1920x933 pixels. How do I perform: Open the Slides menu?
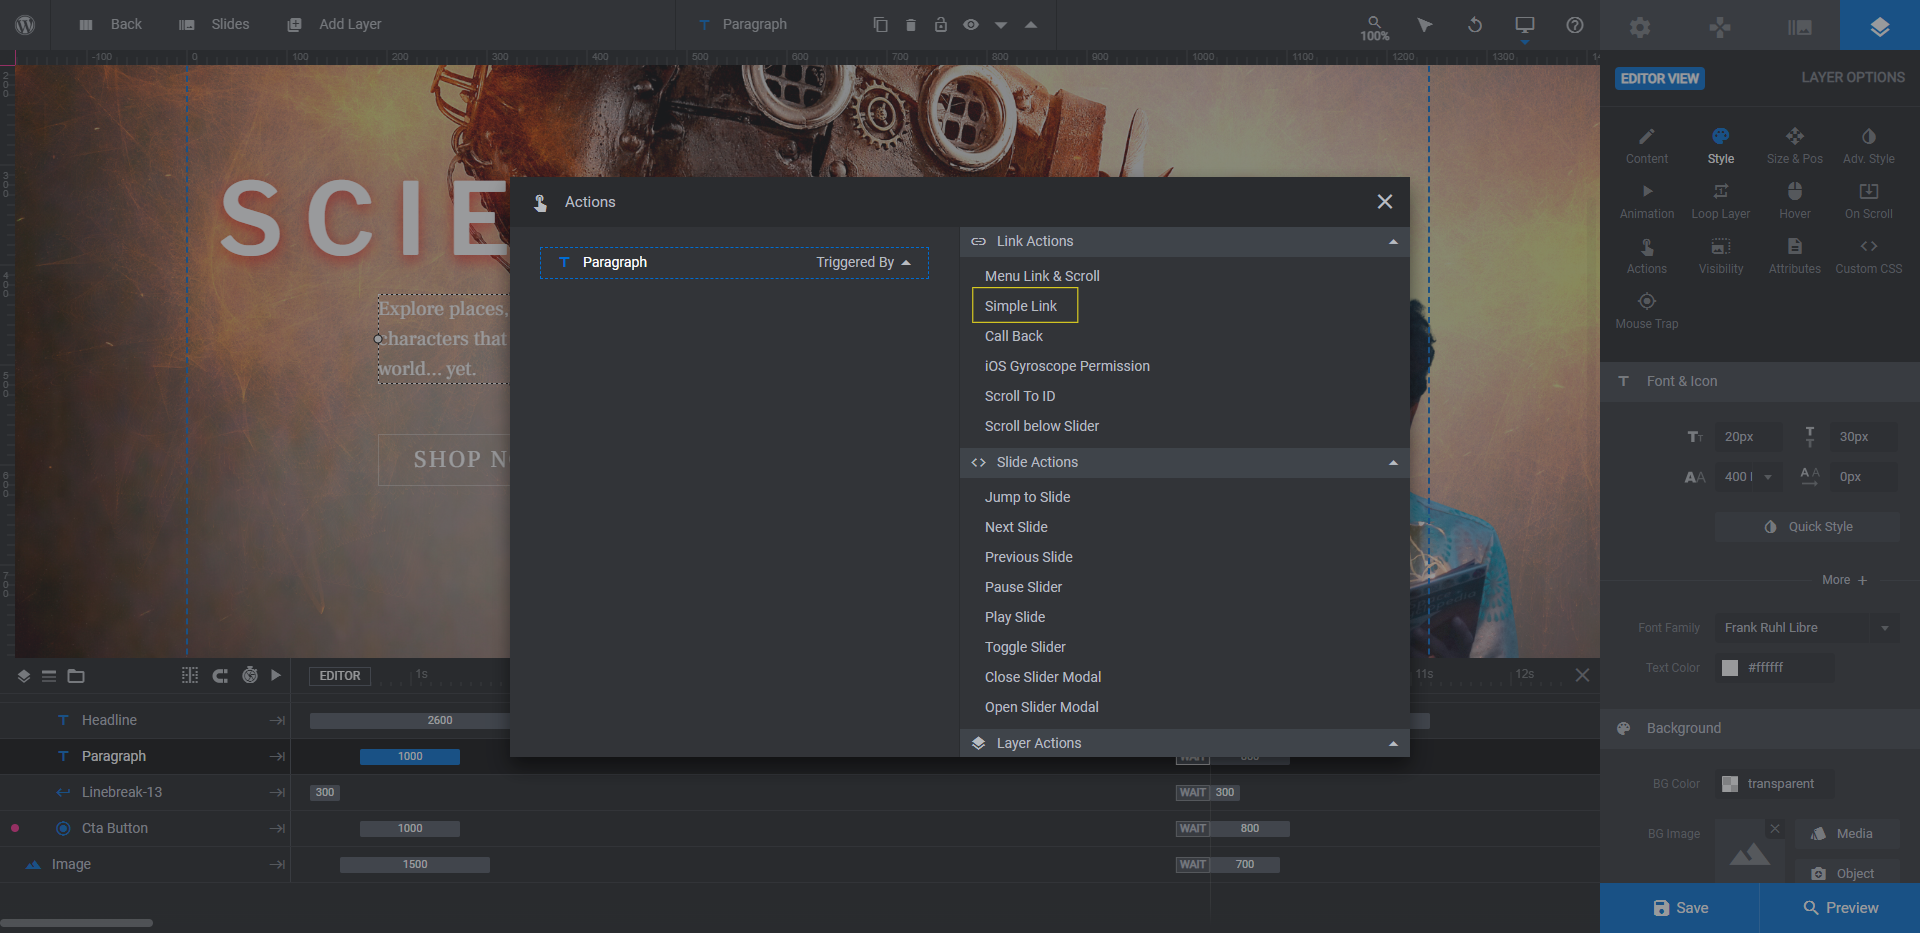[x=214, y=24]
